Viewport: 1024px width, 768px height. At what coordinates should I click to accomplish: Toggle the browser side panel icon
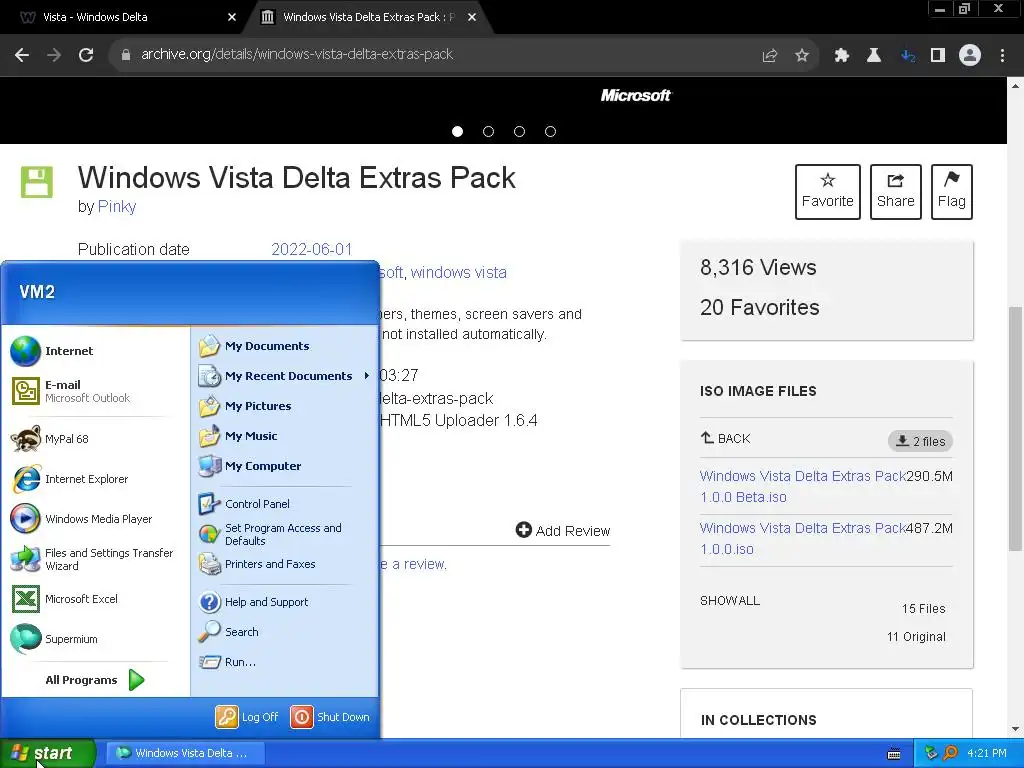coord(938,56)
